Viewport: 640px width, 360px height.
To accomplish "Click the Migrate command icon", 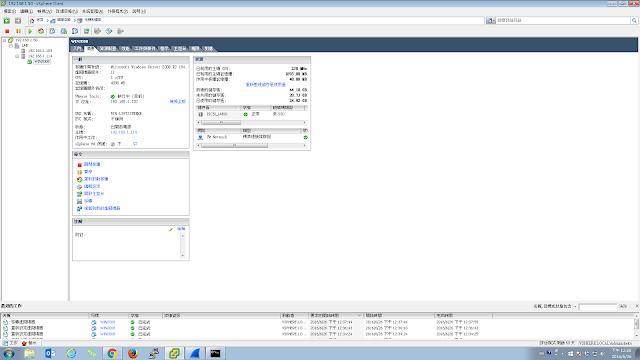I will [x=80, y=201].
